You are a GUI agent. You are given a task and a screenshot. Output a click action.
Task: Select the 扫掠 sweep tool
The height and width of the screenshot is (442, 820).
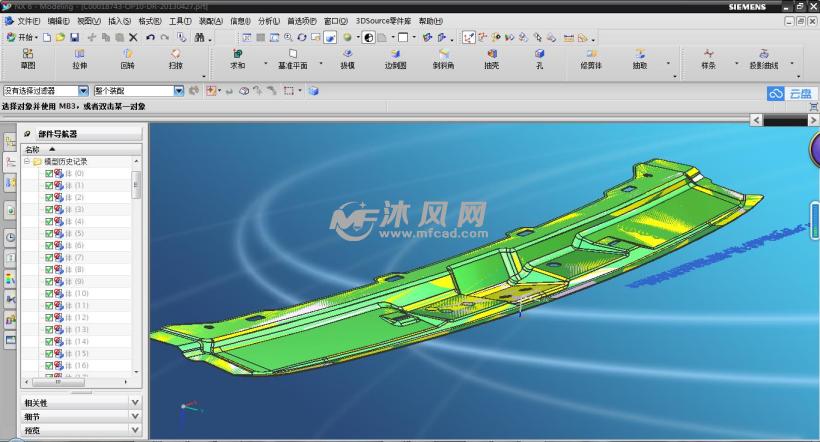[x=176, y=59]
